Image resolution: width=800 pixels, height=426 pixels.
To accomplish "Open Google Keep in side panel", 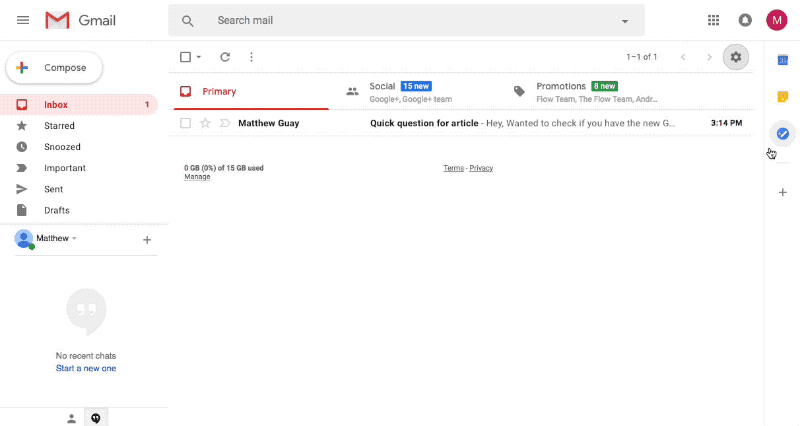I will pos(783,97).
